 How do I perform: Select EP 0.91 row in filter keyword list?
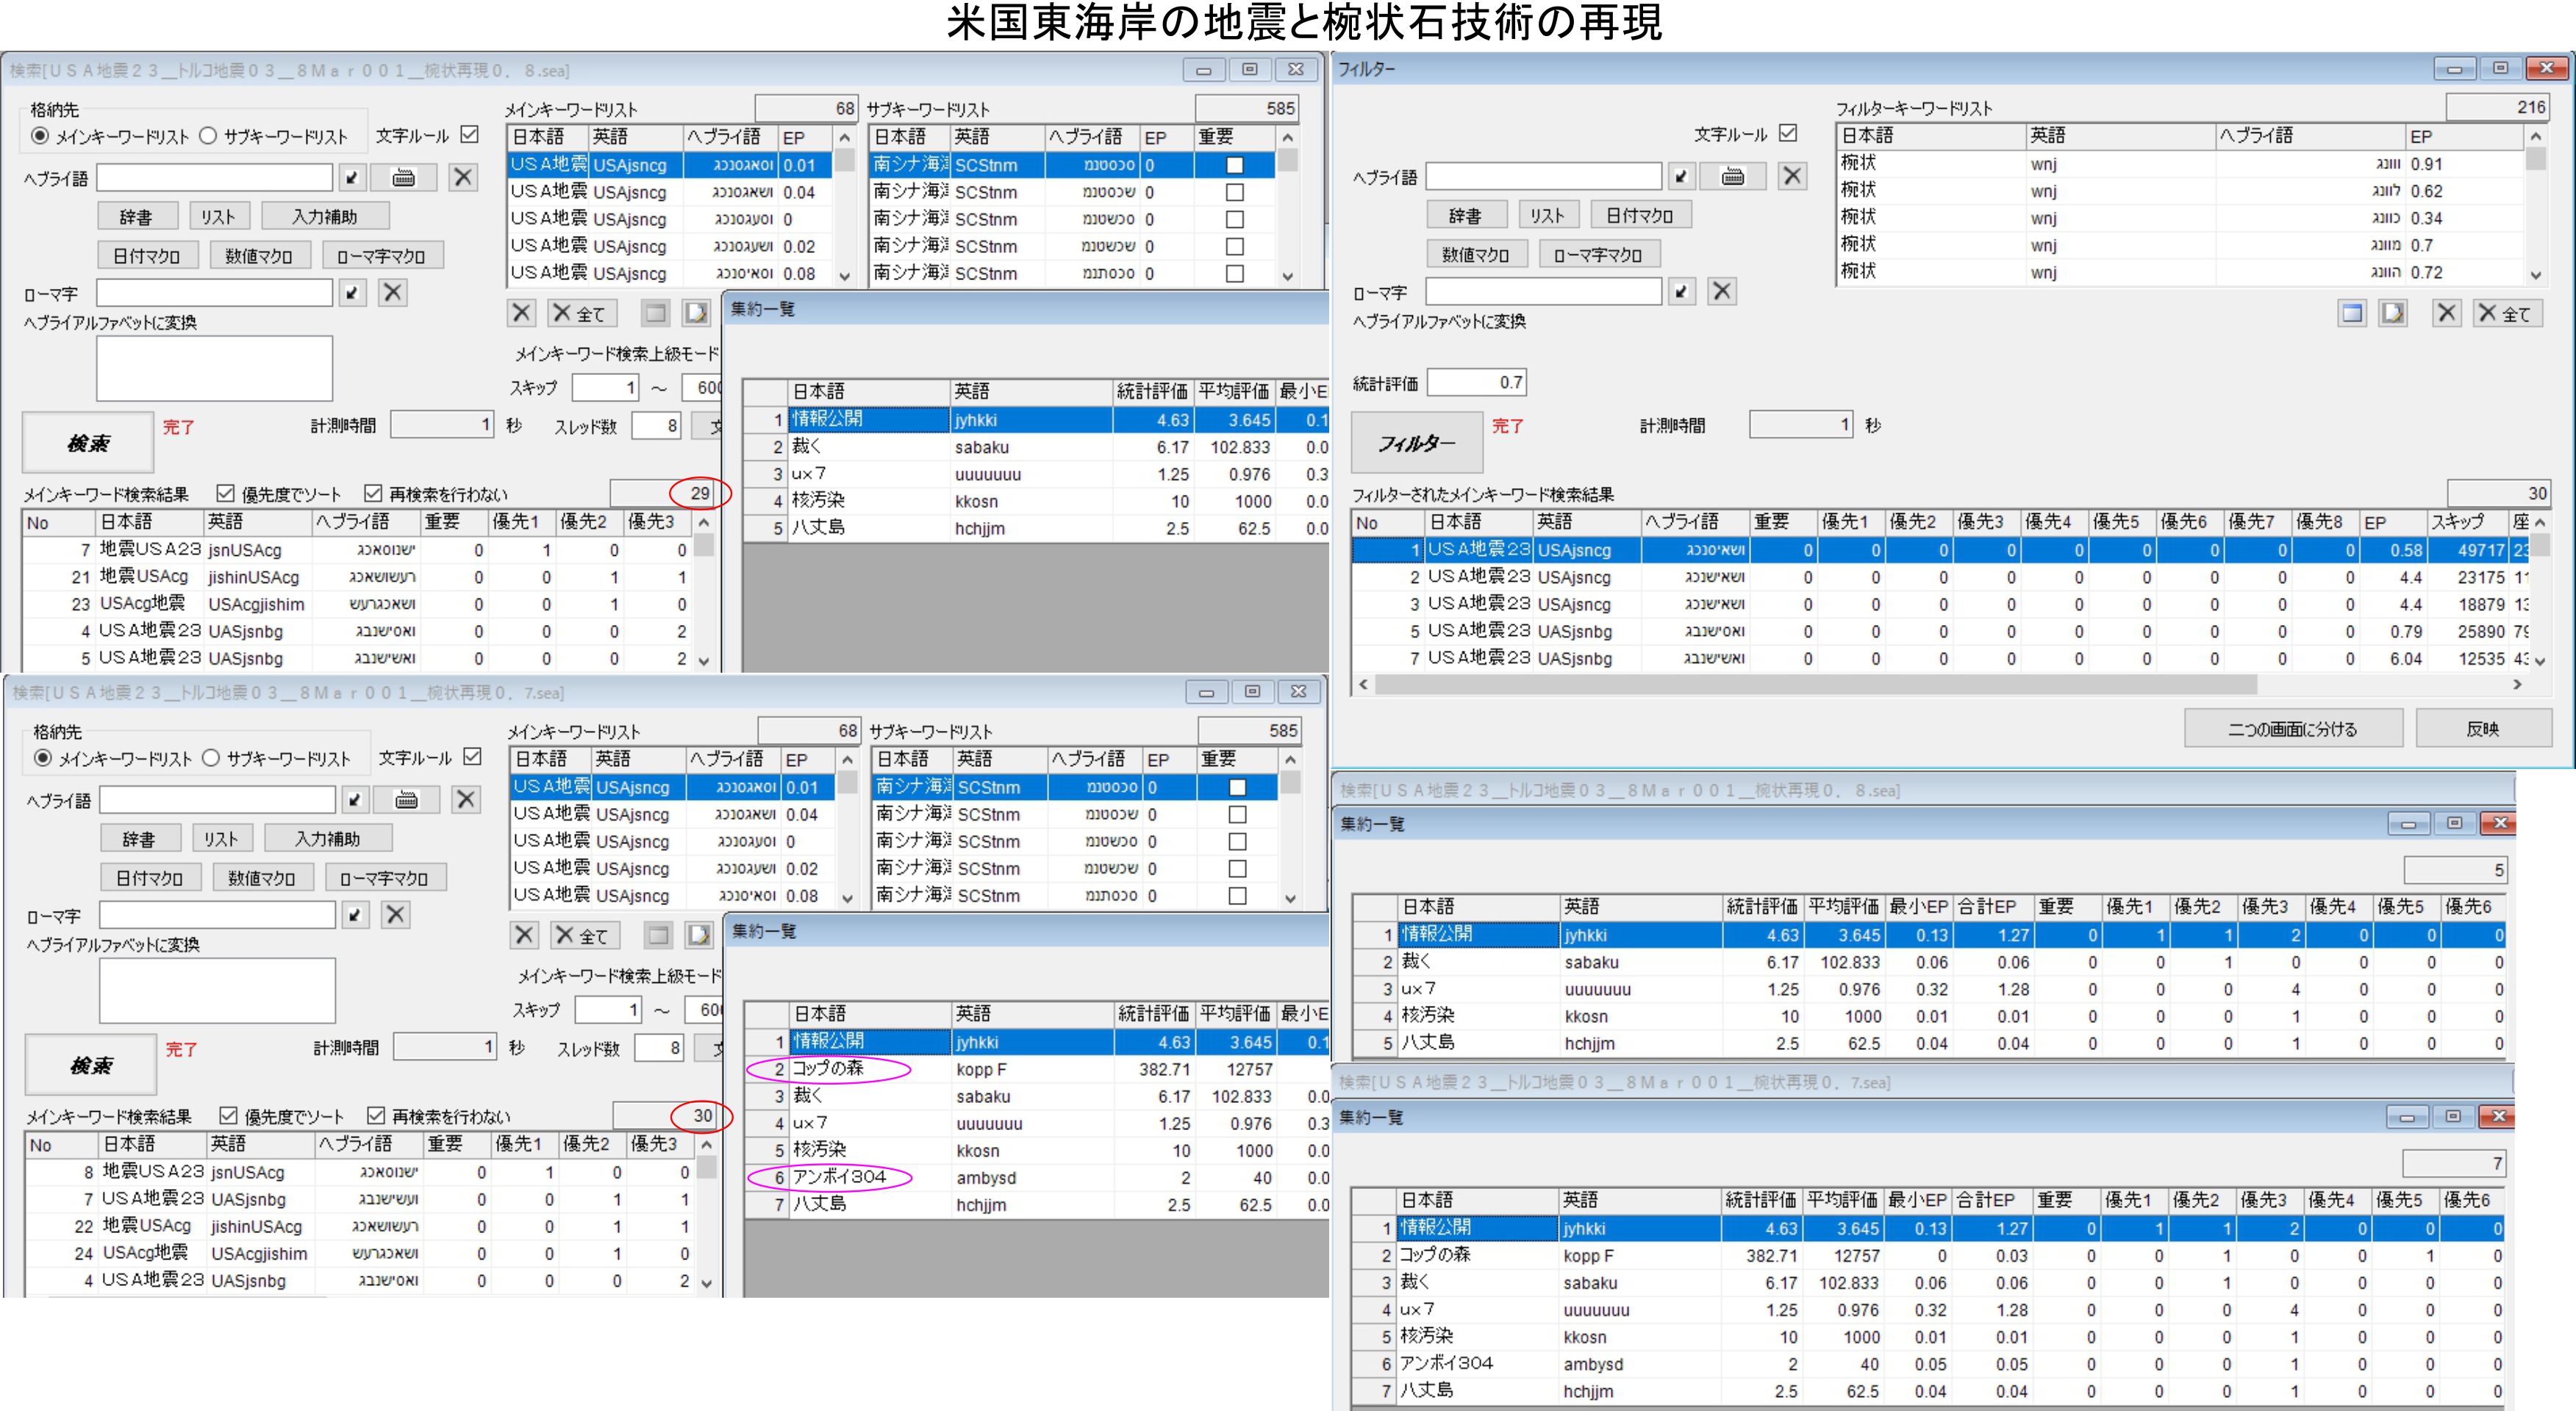[x=2181, y=164]
